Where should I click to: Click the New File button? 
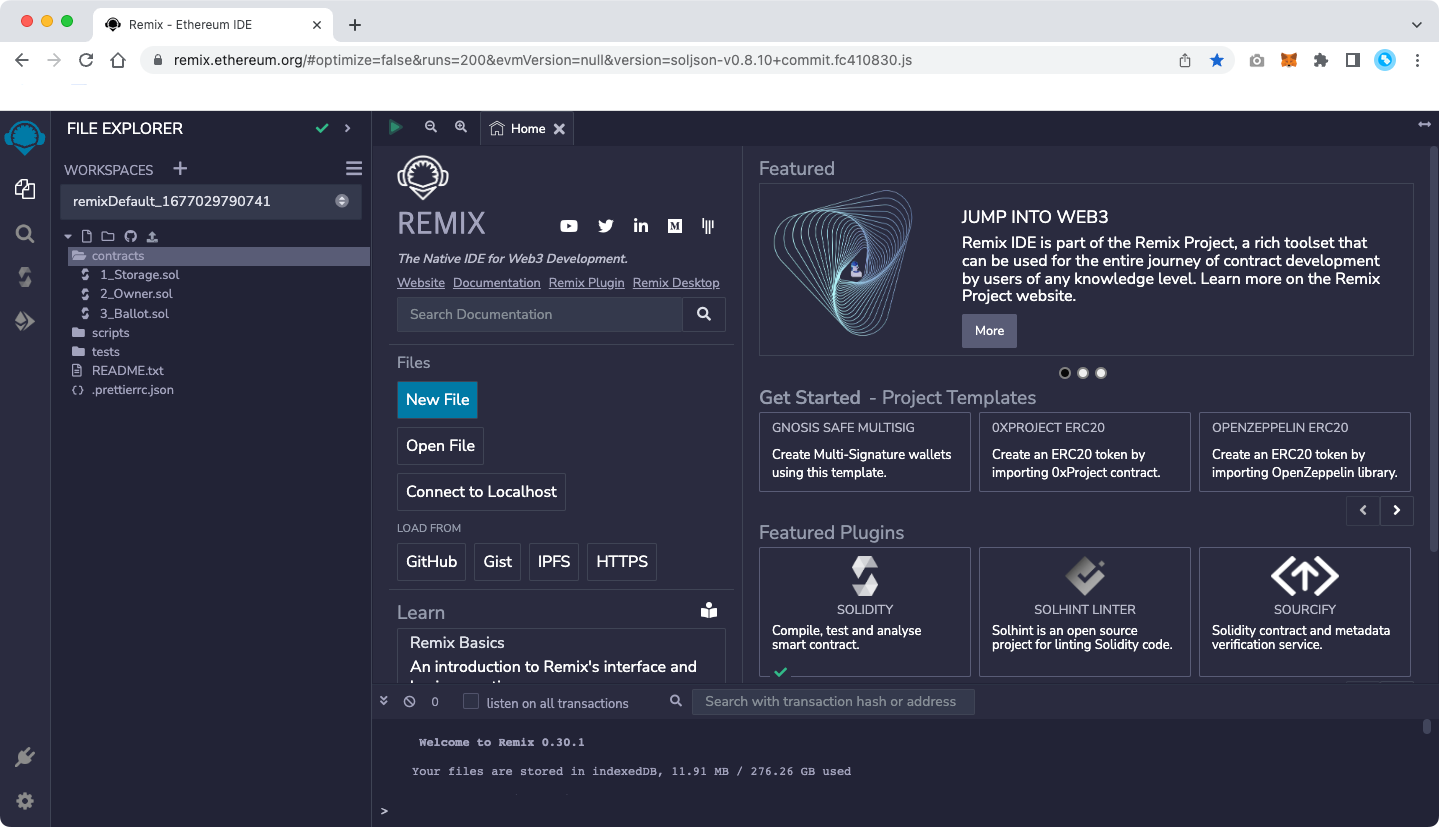[x=437, y=400]
